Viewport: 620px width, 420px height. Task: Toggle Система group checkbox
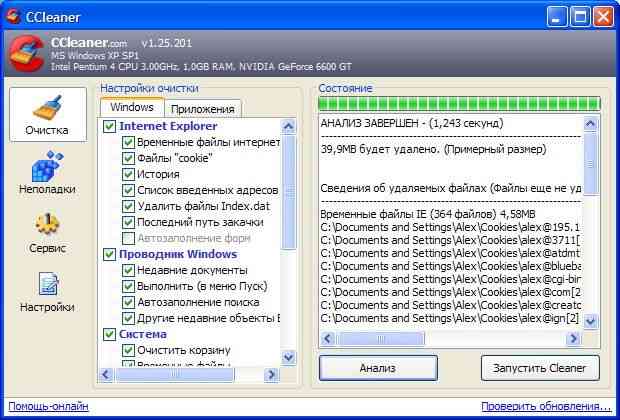110,335
